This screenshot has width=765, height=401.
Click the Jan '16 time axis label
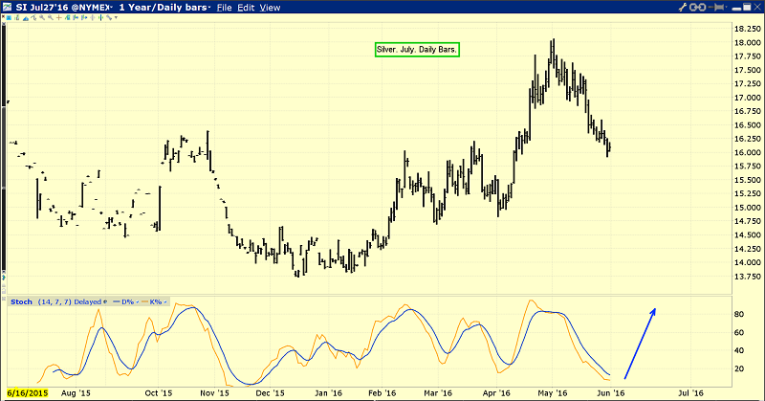[x=328, y=393]
